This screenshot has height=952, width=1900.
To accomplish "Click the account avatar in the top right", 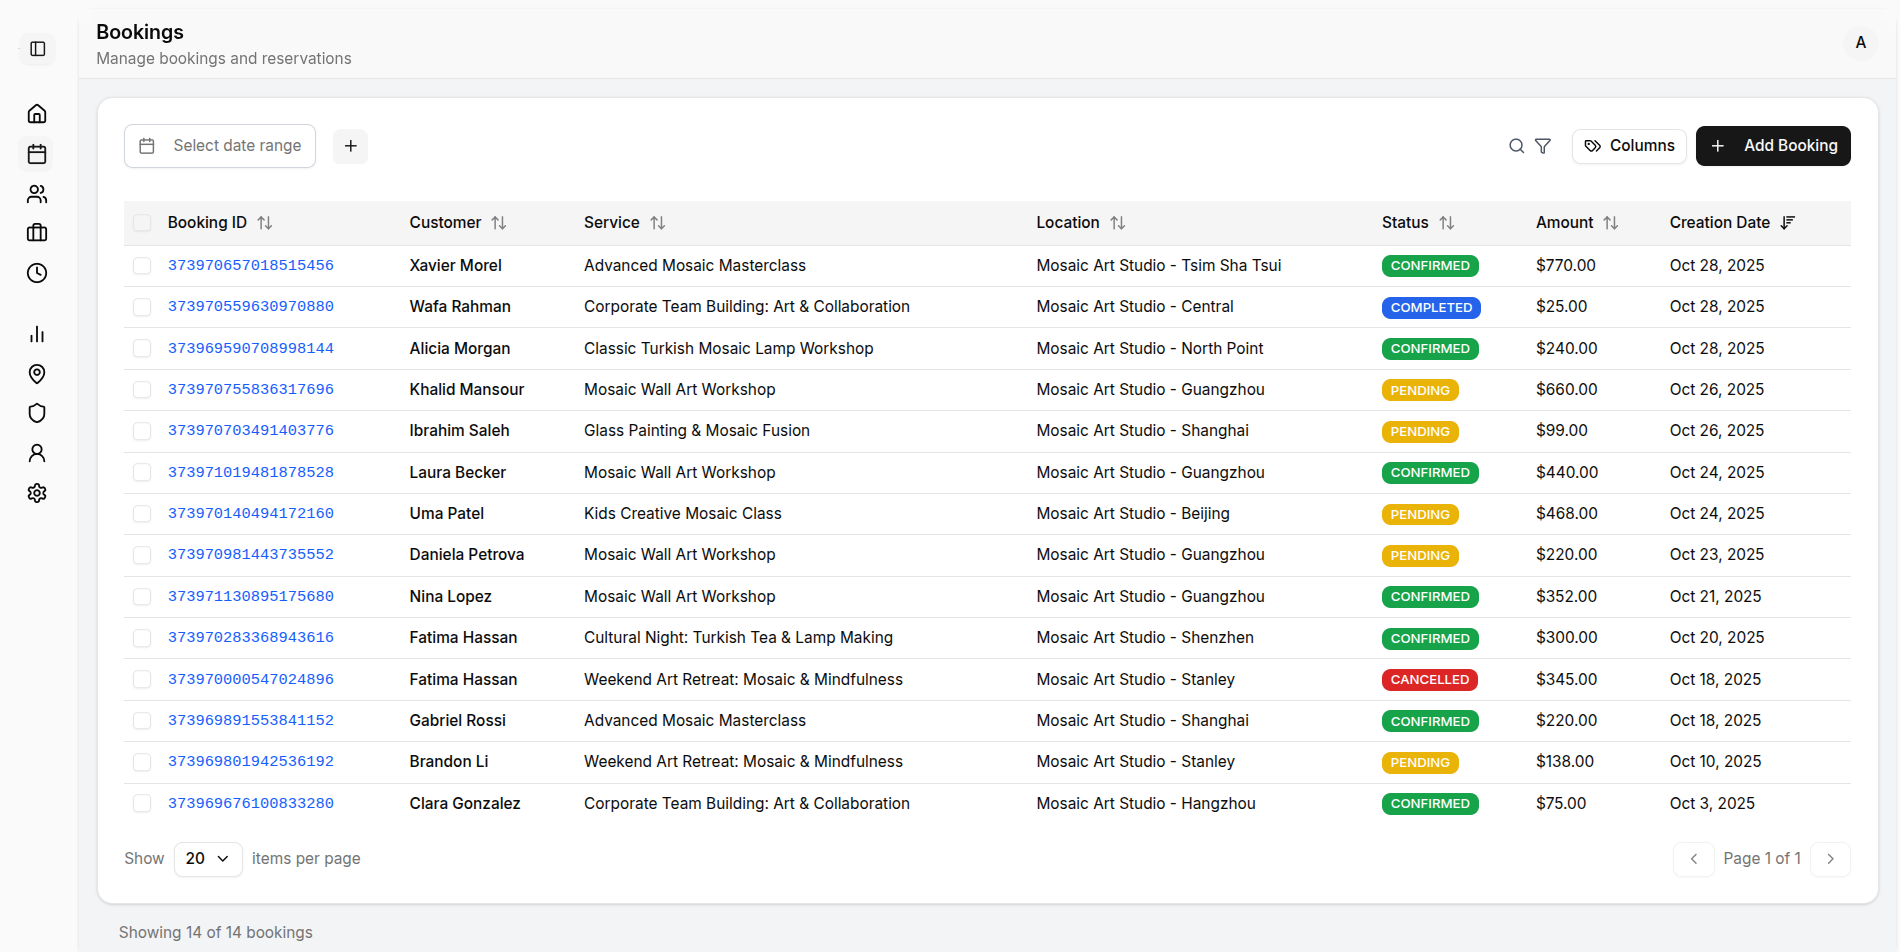I will pyautogui.click(x=1861, y=43).
